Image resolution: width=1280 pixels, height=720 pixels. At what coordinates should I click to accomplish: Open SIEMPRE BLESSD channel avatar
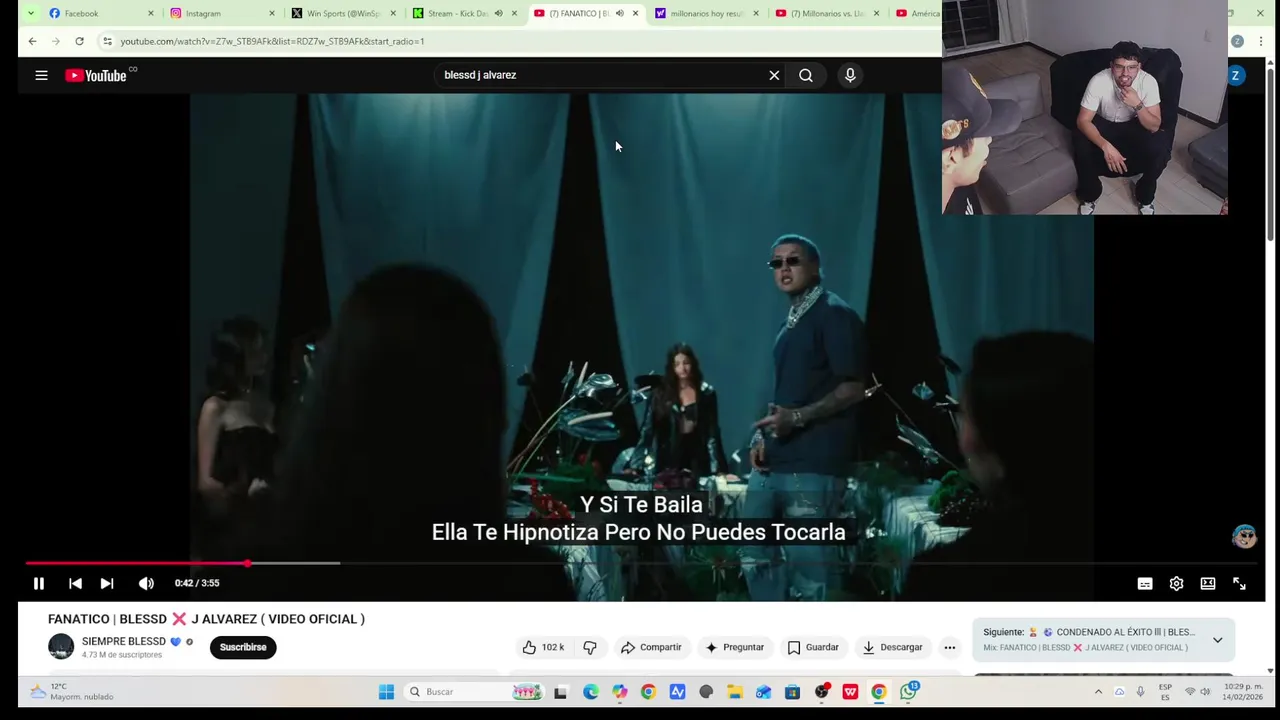[61, 647]
